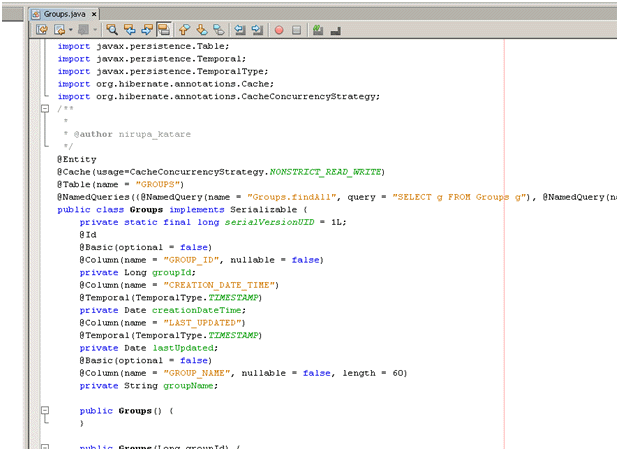Click serialVersionUID field name
Screen dimensions: 617x449
(270, 222)
